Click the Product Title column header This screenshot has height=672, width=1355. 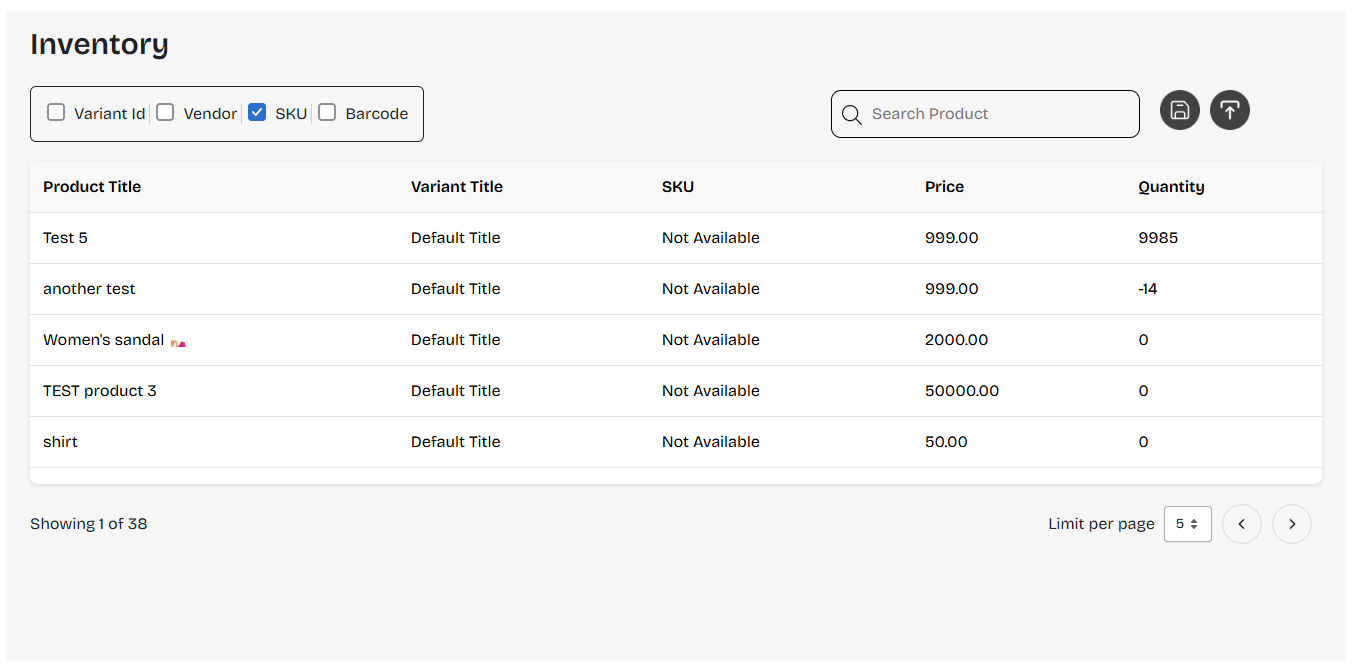[92, 187]
